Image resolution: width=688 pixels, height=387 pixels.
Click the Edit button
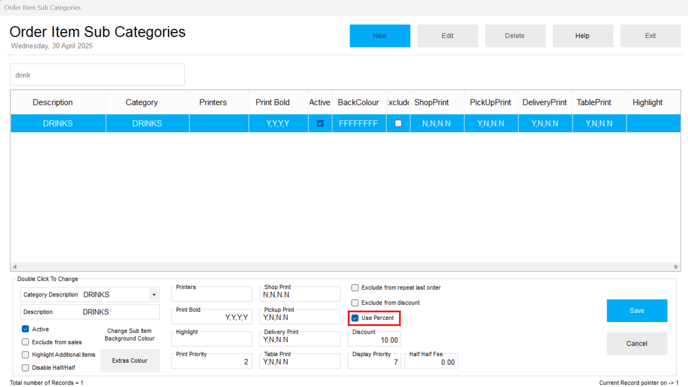pos(447,36)
